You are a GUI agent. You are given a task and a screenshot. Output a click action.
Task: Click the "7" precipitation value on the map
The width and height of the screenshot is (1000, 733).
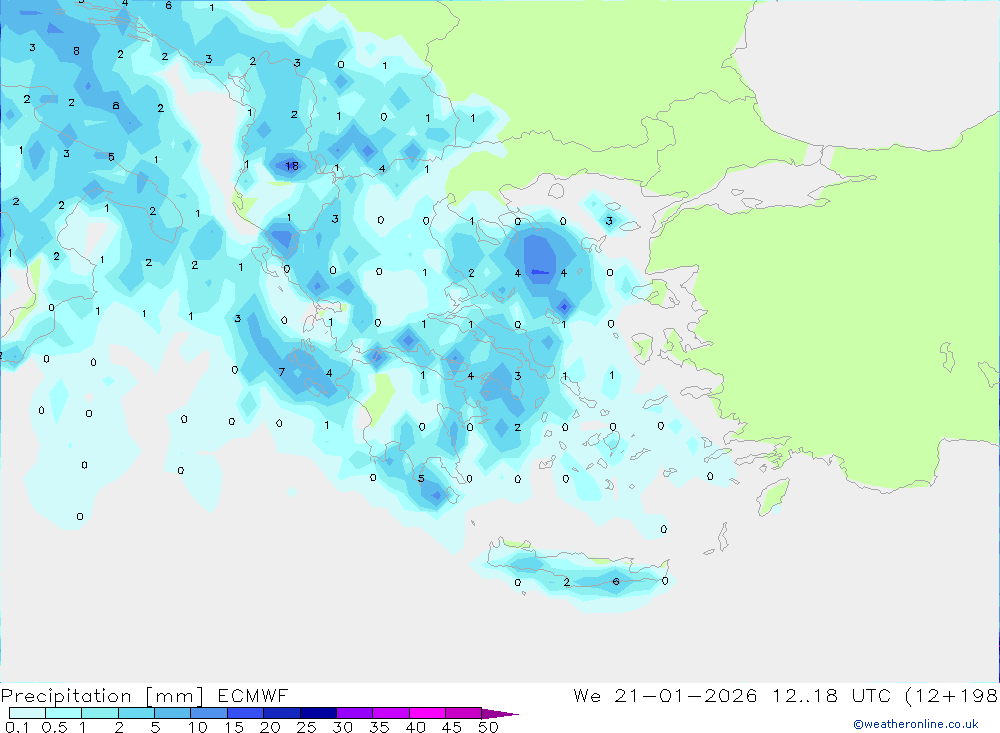tap(282, 372)
